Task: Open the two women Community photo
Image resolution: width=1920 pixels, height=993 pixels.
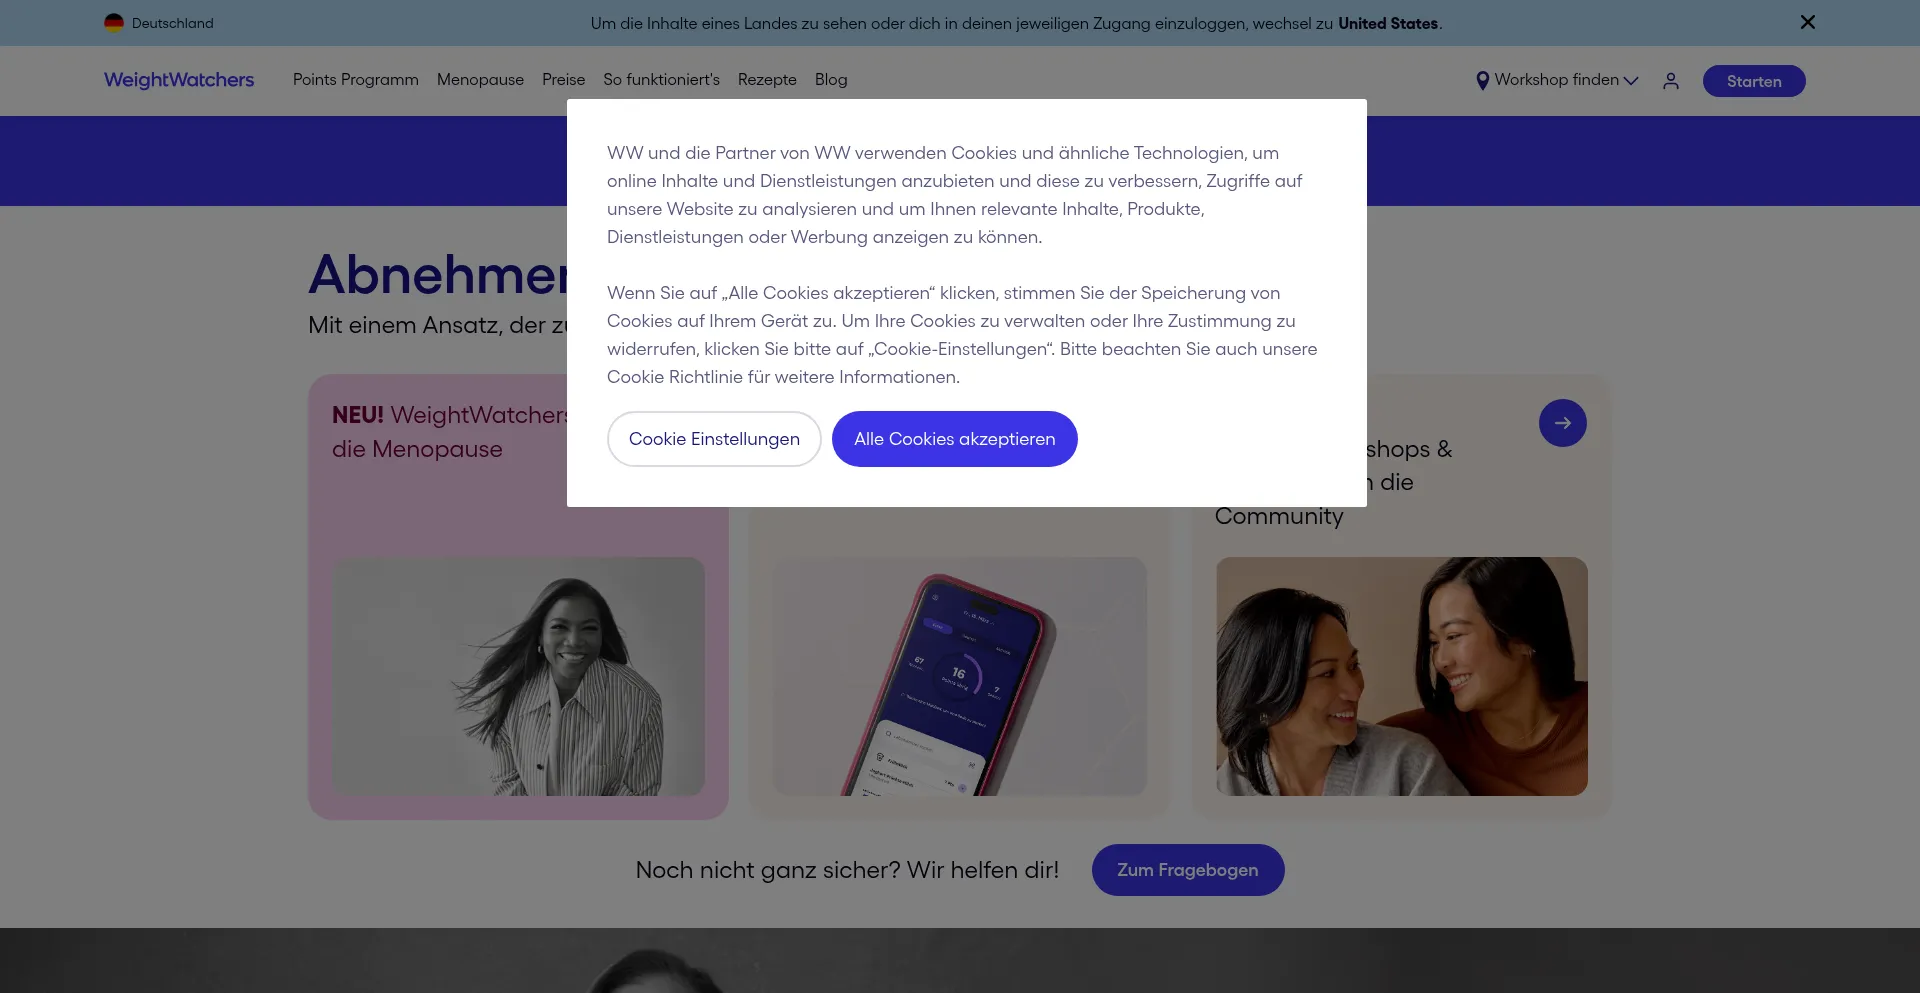Action: 1401,676
